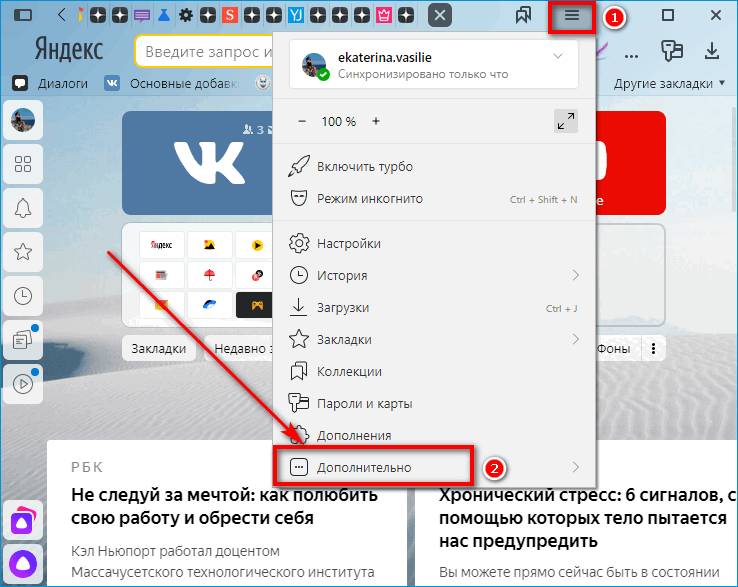
Task: Open the yellow play-button tile
Action: pos(255,245)
